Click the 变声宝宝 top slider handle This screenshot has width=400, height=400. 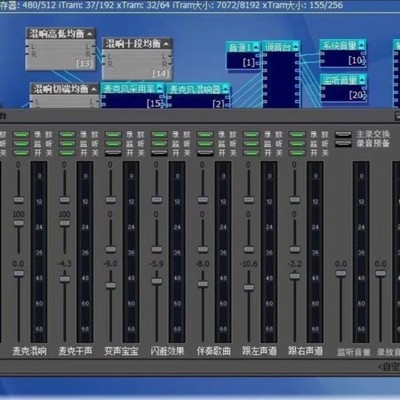point(111,200)
